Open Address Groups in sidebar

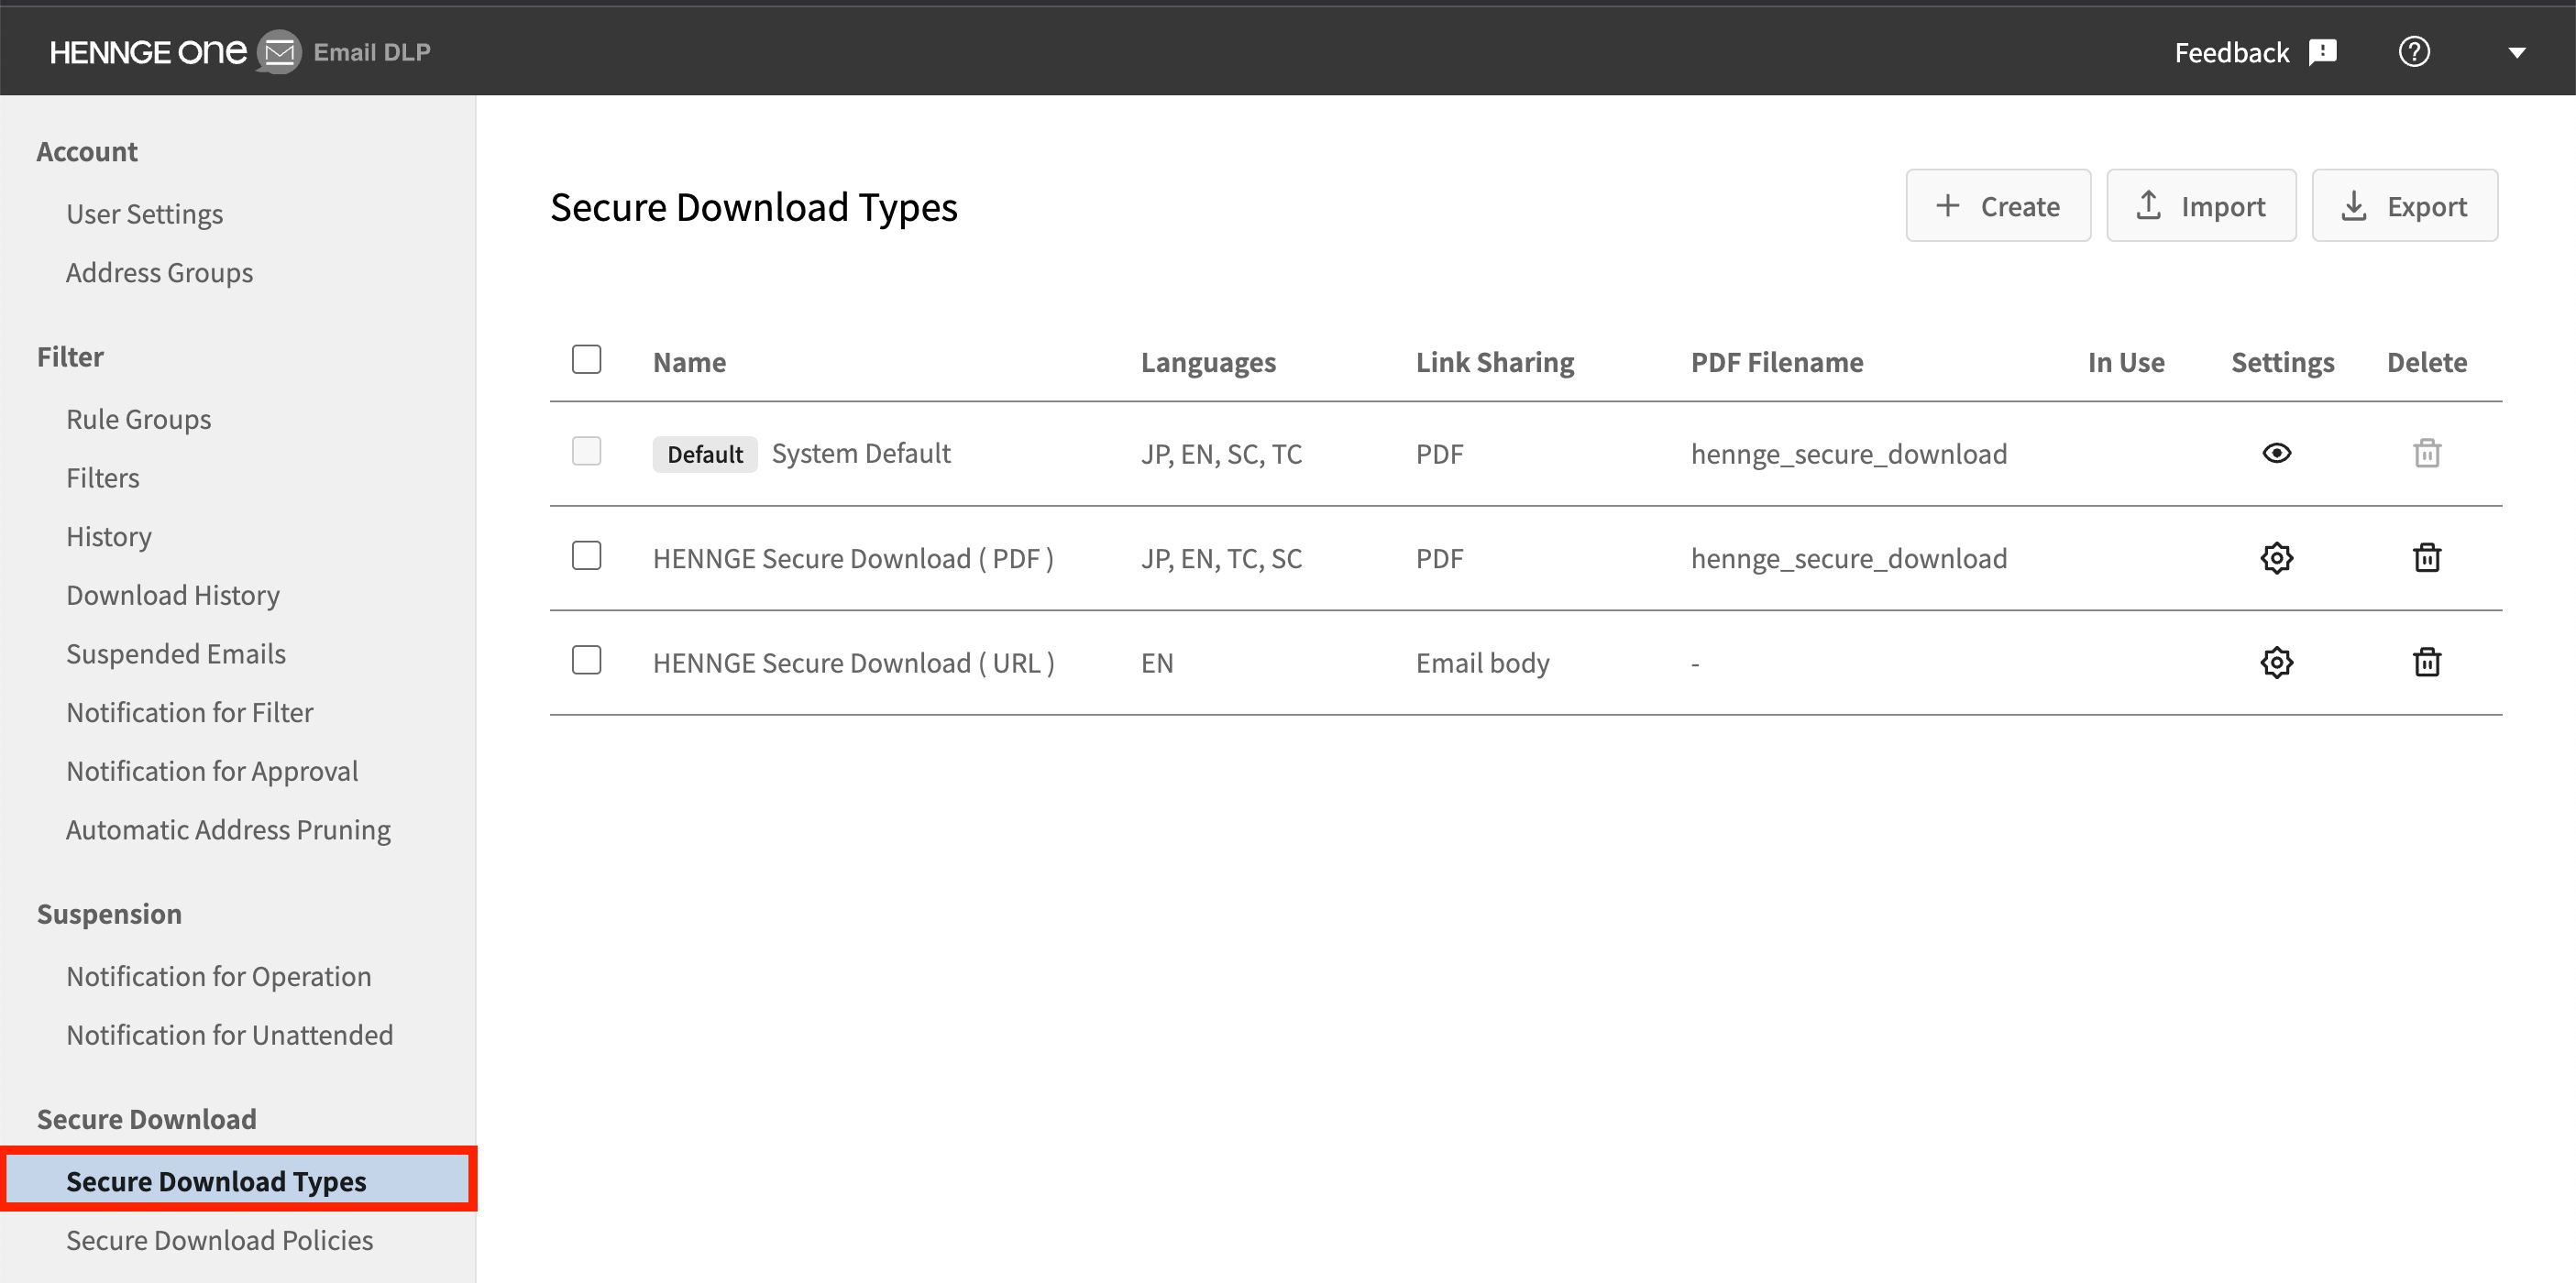click(x=159, y=273)
